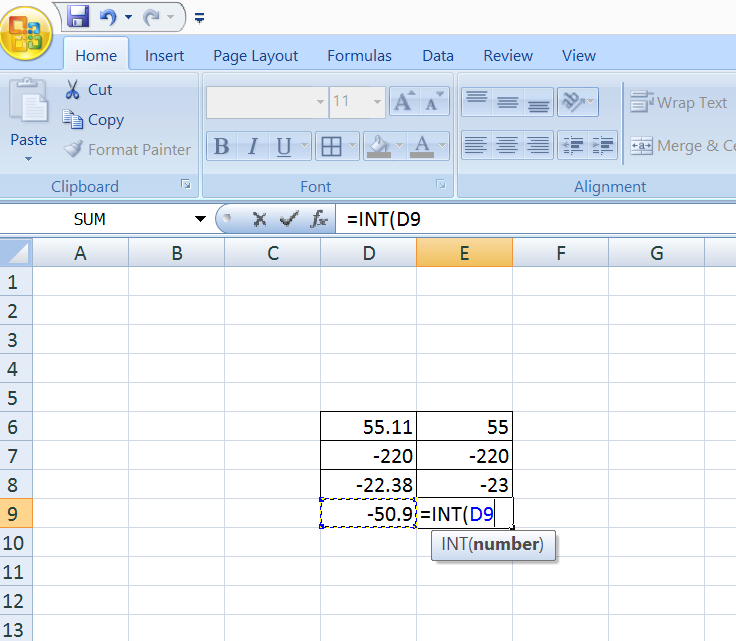Open the Page Layout tab
This screenshot has width=736, height=641.
coord(255,56)
